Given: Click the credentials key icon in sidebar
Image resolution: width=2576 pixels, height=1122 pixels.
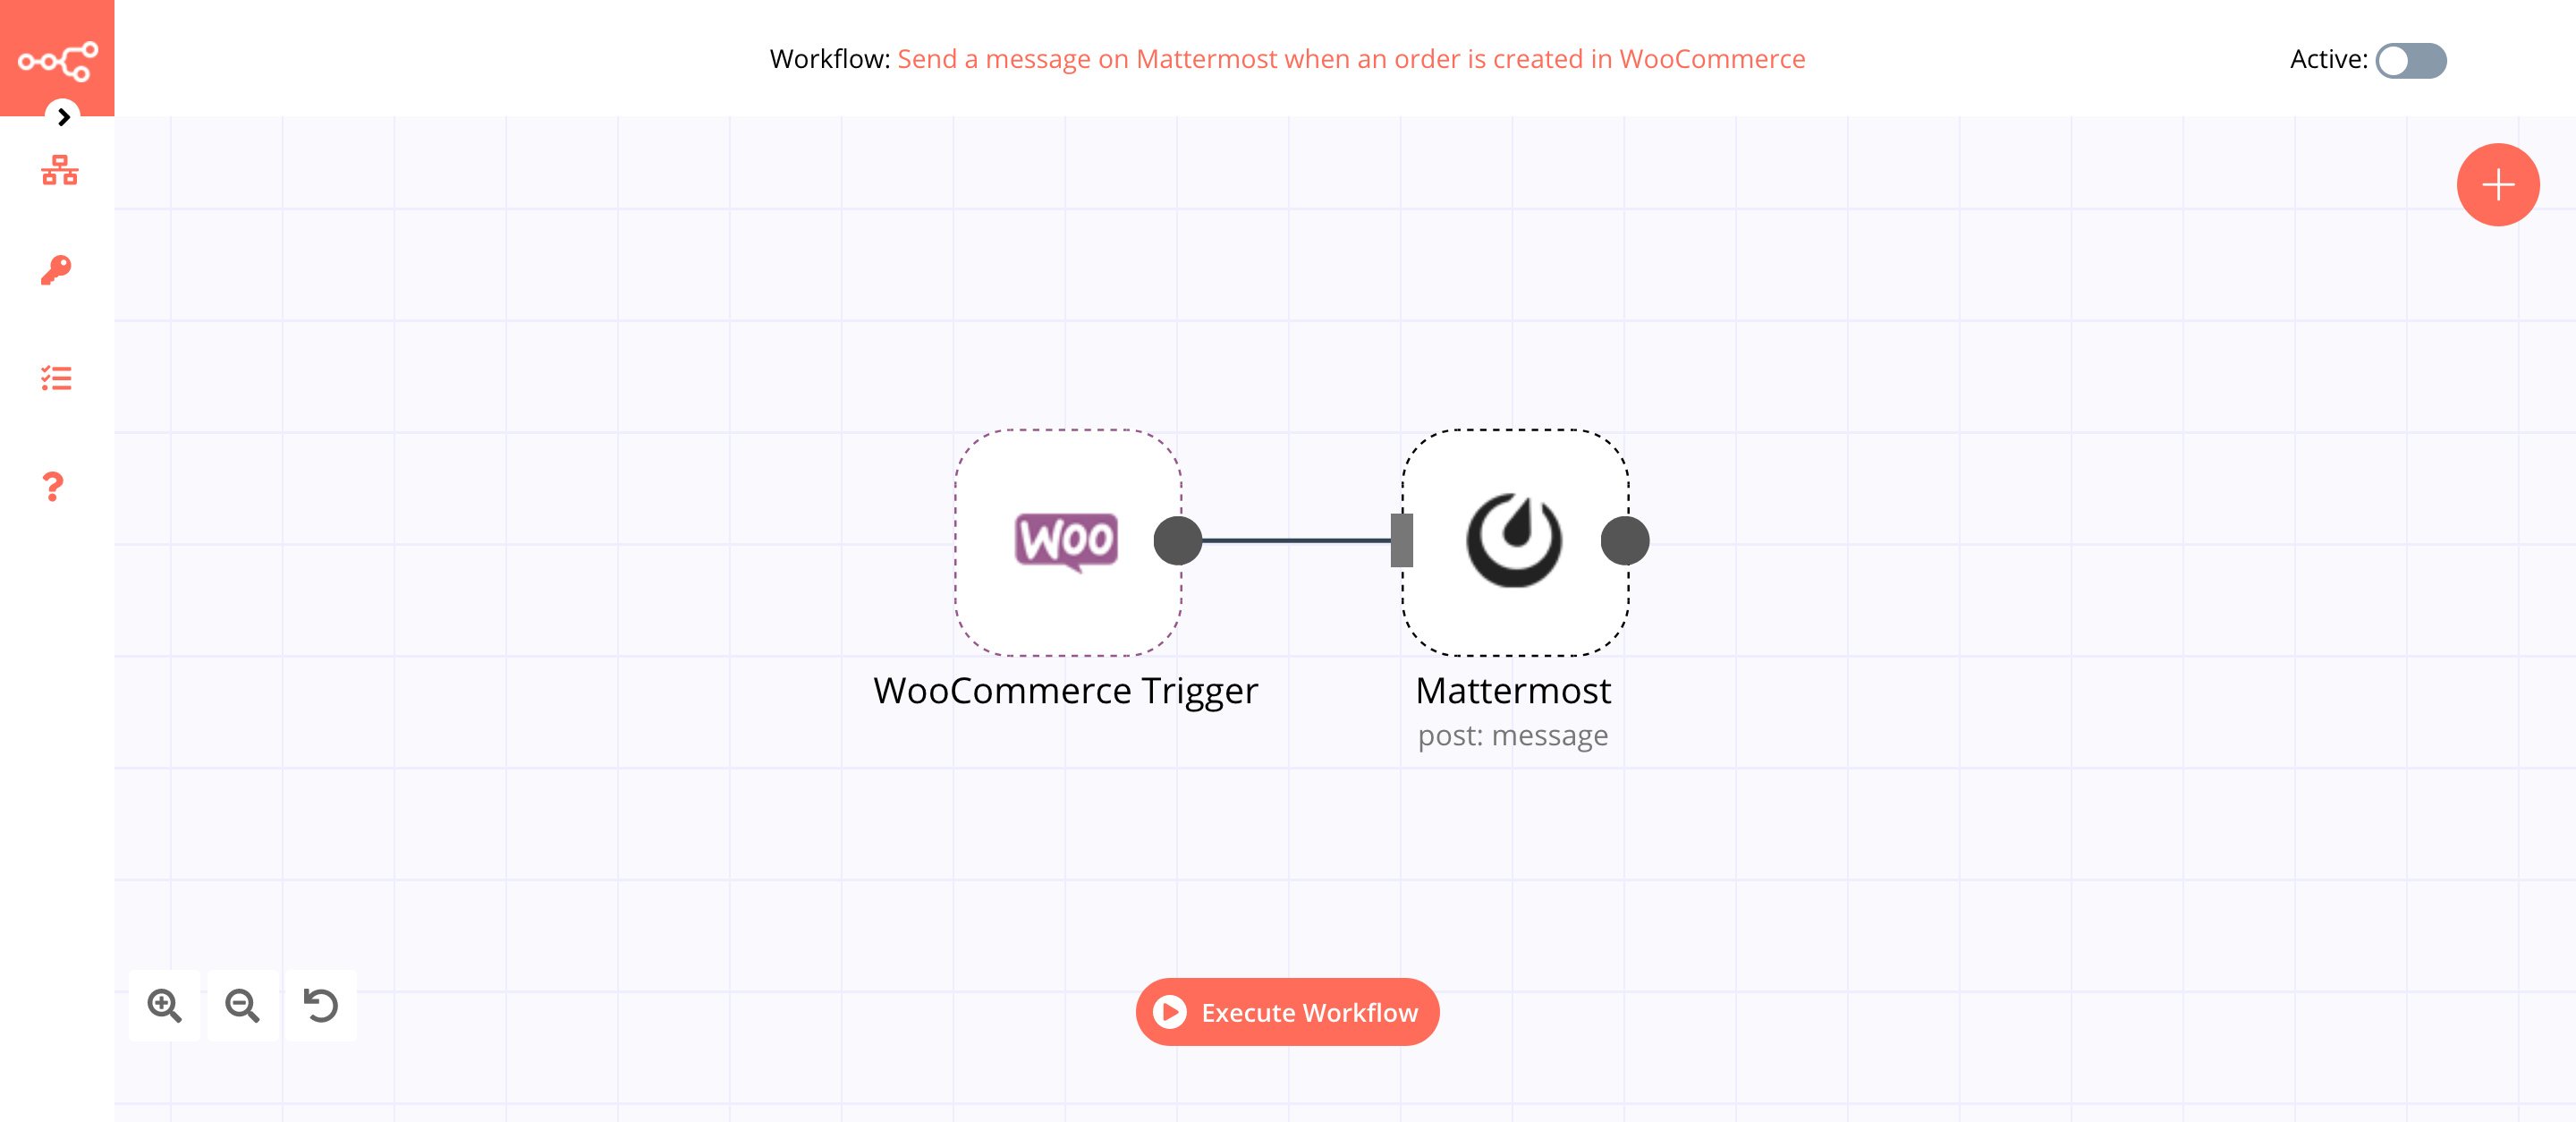Looking at the screenshot, I should pos(55,269).
